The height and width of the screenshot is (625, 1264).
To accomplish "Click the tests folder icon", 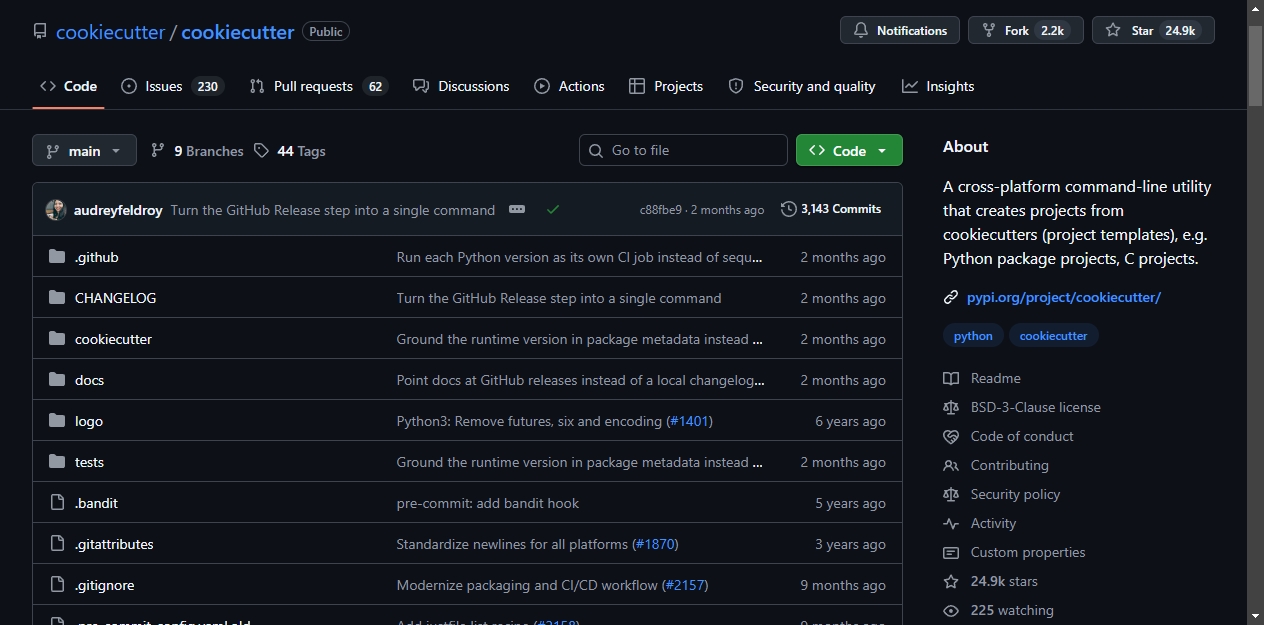I will tap(57, 462).
